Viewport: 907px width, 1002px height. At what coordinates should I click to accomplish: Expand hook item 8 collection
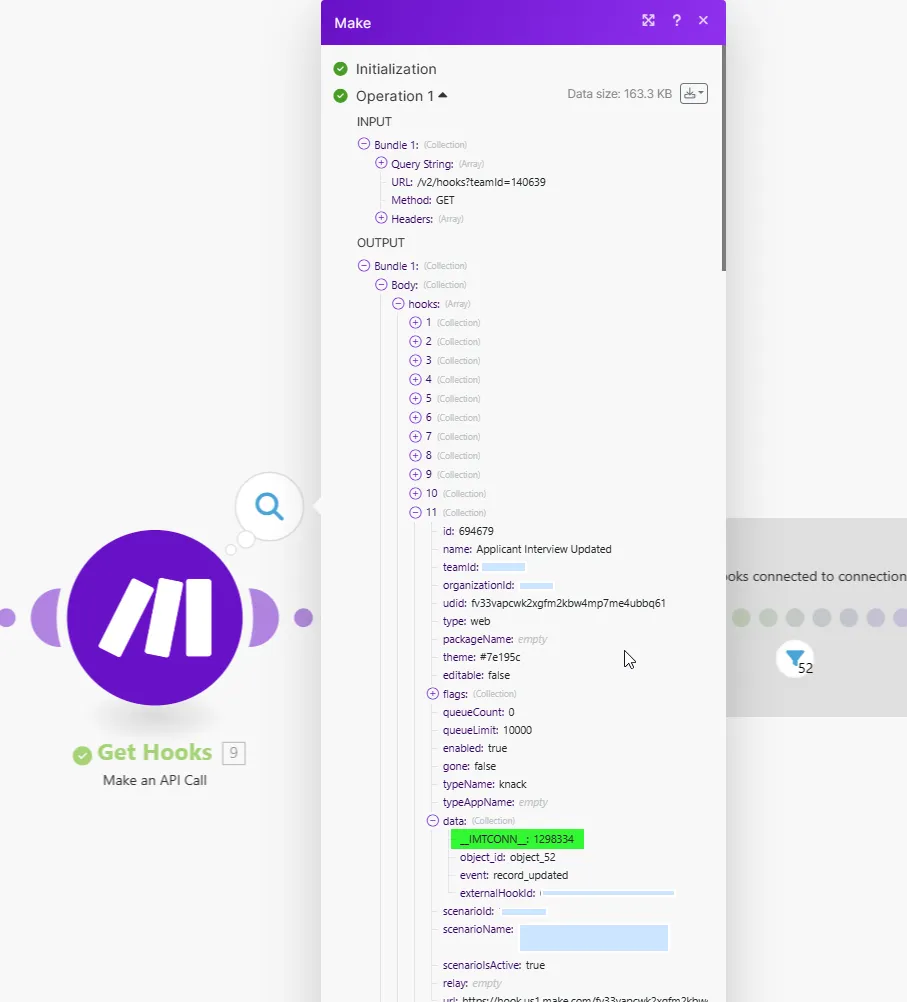(x=415, y=456)
